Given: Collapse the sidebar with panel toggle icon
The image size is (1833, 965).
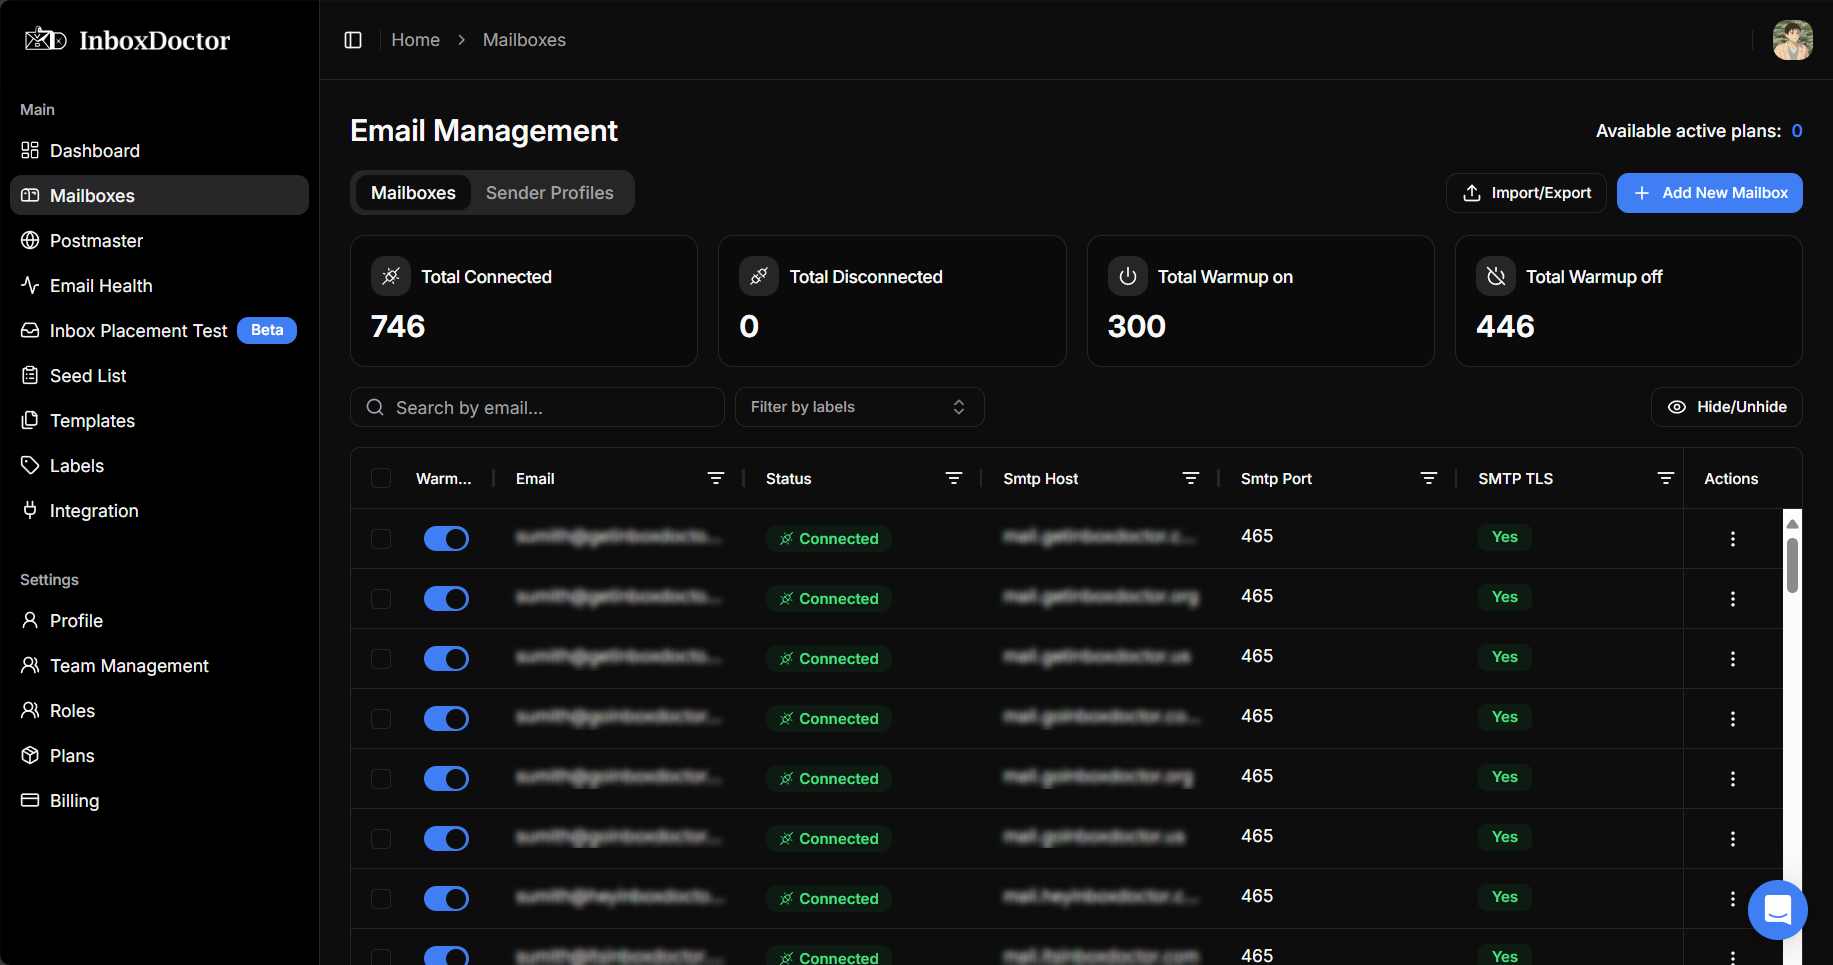Looking at the screenshot, I should pyautogui.click(x=352, y=39).
